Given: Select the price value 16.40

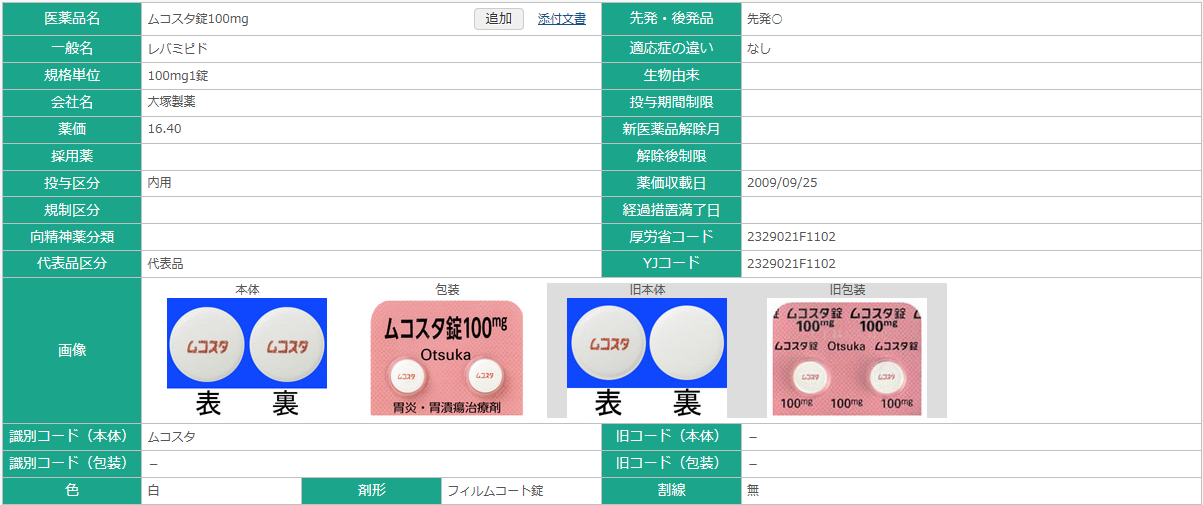Looking at the screenshot, I should click(164, 129).
